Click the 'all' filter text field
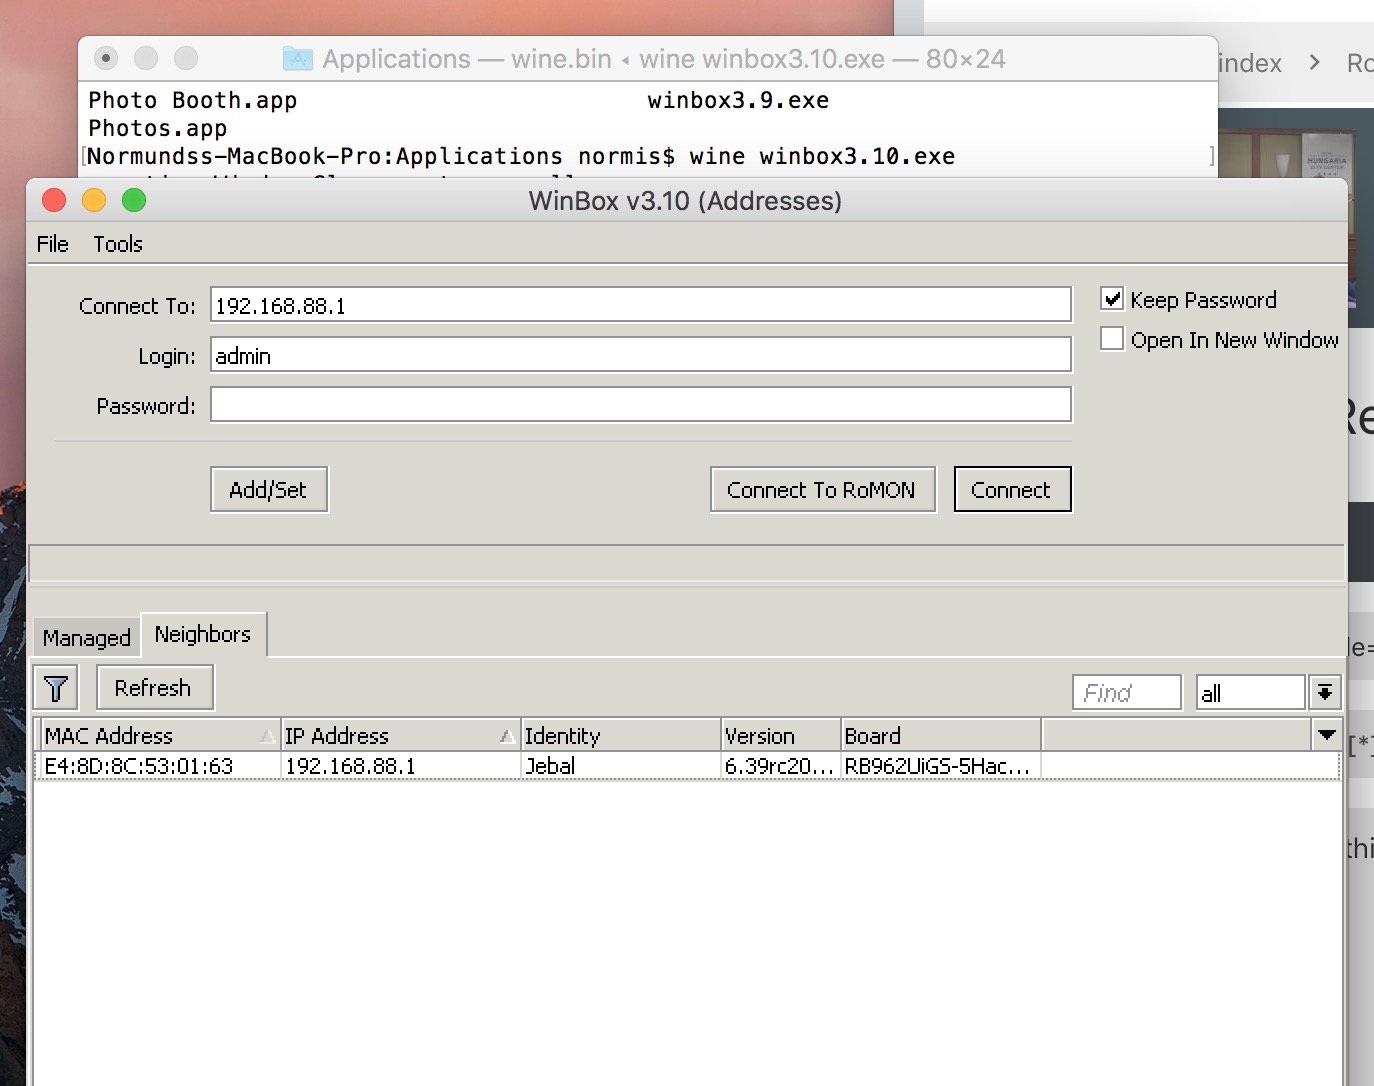 pyautogui.click(x=1251, y=692)
